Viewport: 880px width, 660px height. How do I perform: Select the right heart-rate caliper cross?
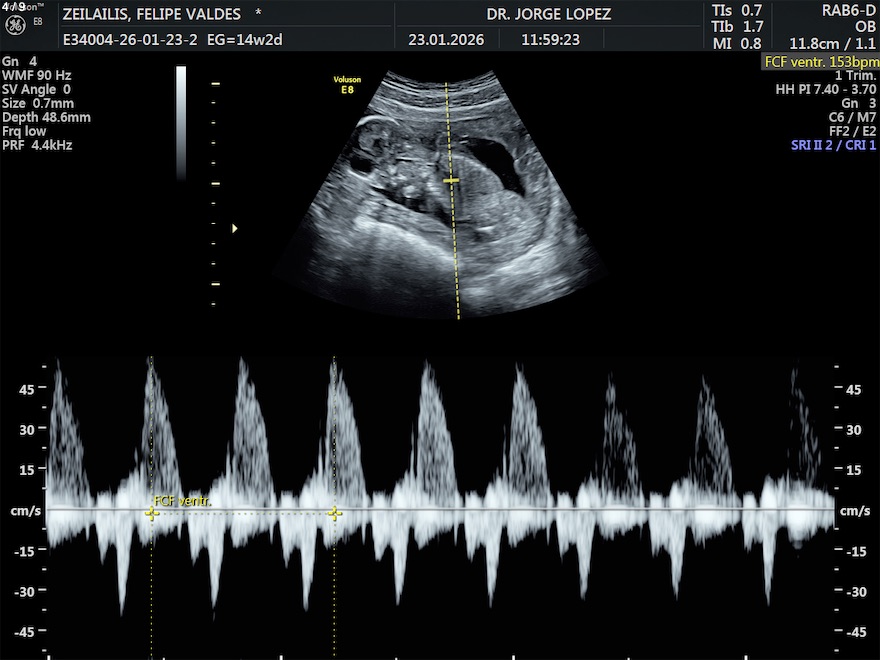335,514
